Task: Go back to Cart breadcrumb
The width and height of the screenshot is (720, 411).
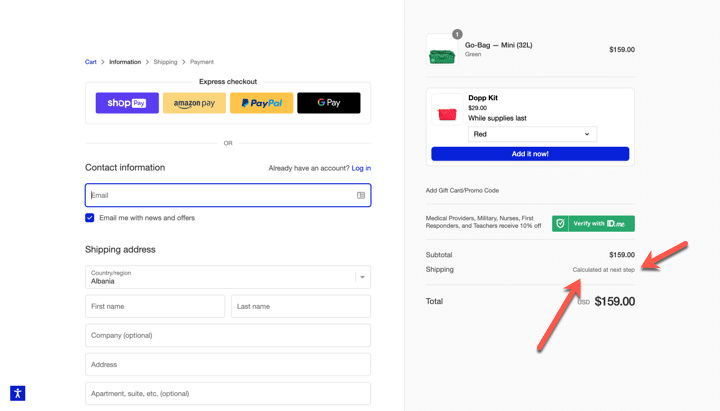Action: coord(90,62)
